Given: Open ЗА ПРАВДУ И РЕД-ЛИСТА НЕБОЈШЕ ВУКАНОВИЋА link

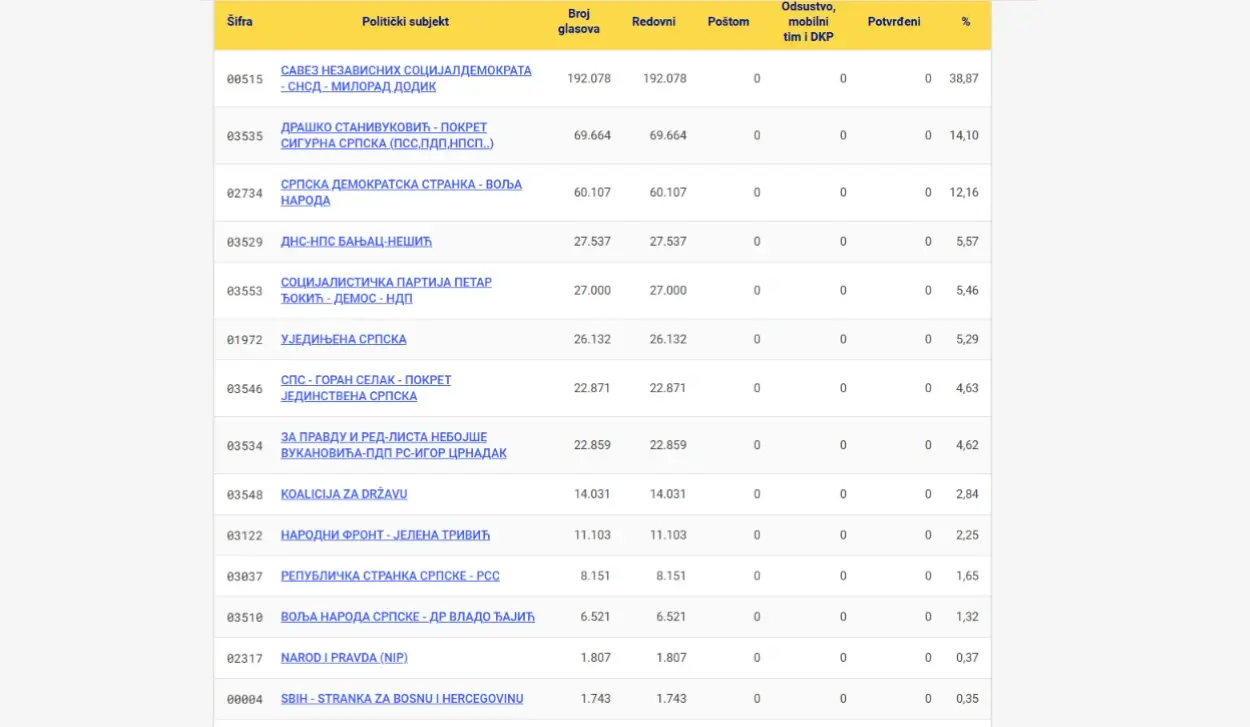Looking at the screenshot, I should coord(393,445).
